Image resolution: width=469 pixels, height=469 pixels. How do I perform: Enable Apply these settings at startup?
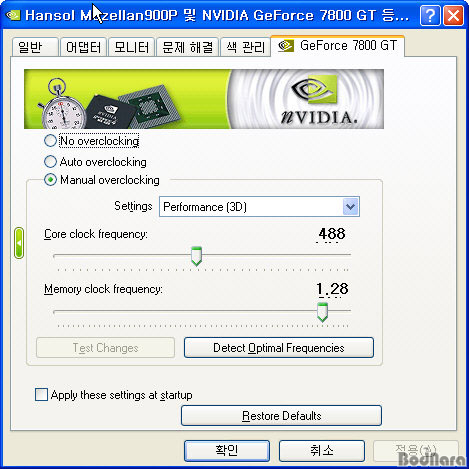click(x=41, y=394)
